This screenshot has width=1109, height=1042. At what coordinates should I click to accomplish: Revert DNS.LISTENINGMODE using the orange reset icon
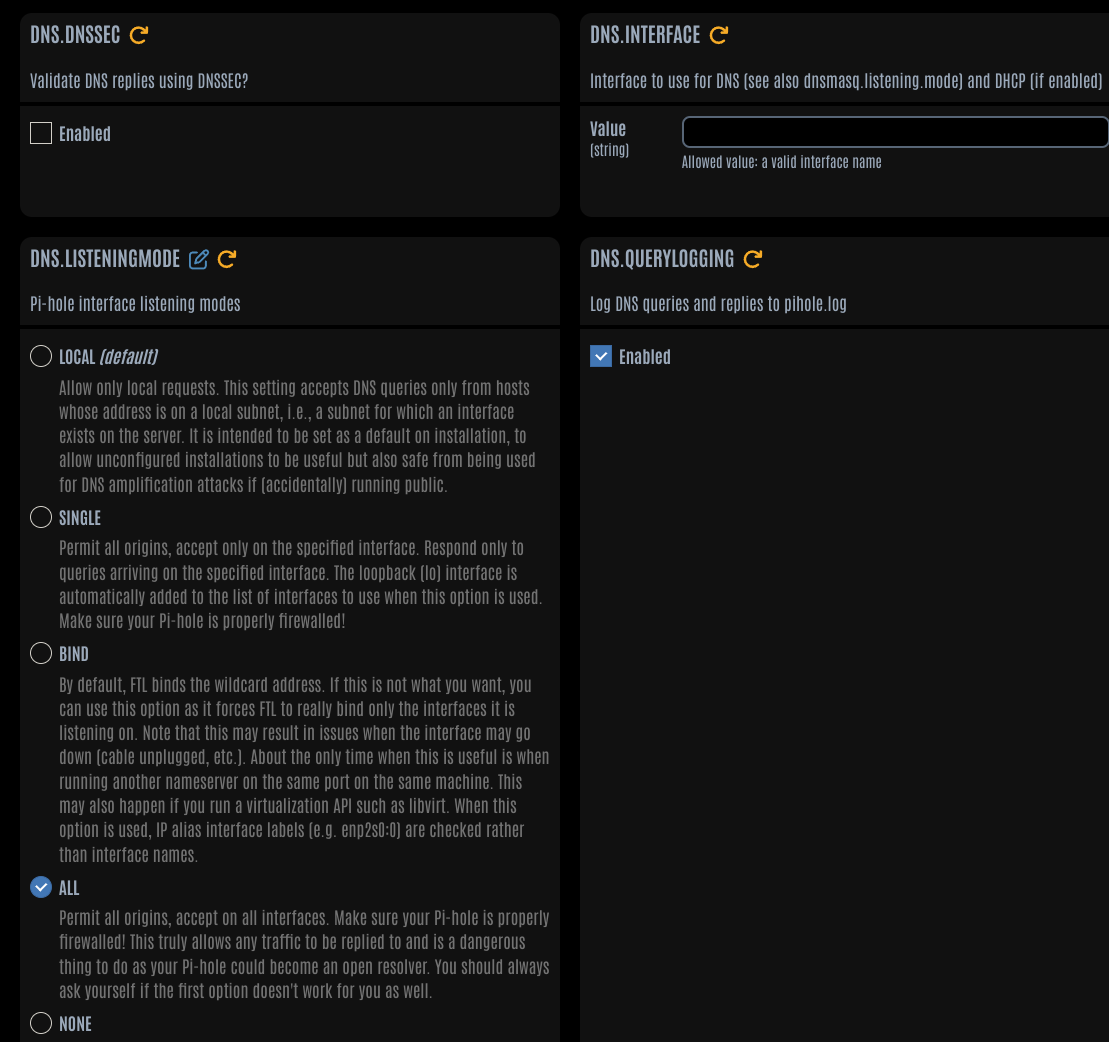coord(226,259)
